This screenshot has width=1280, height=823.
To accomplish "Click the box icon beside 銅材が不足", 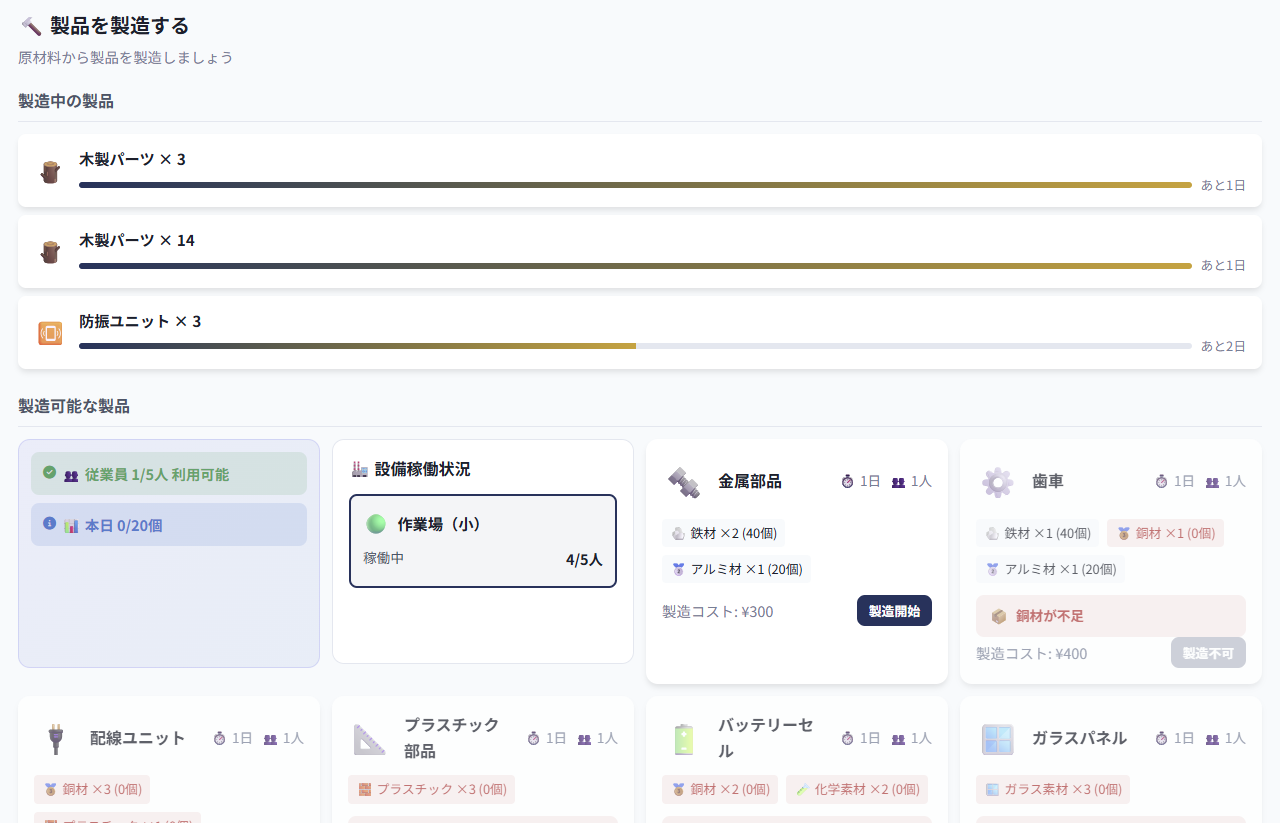I will pos(999,616).
